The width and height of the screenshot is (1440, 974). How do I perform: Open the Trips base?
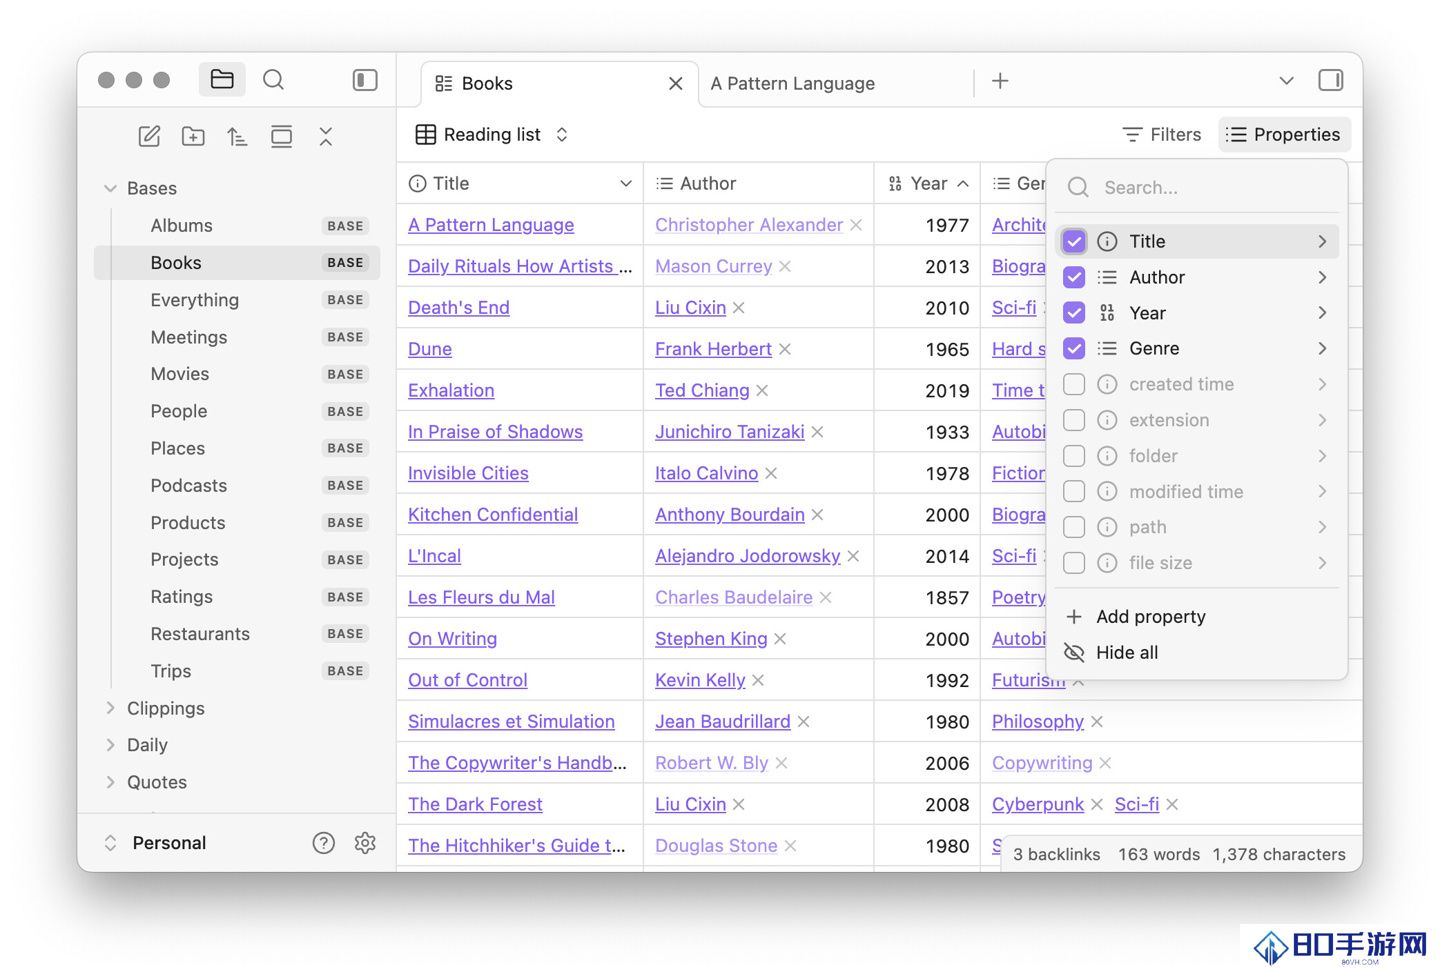(x=237, y=671)
